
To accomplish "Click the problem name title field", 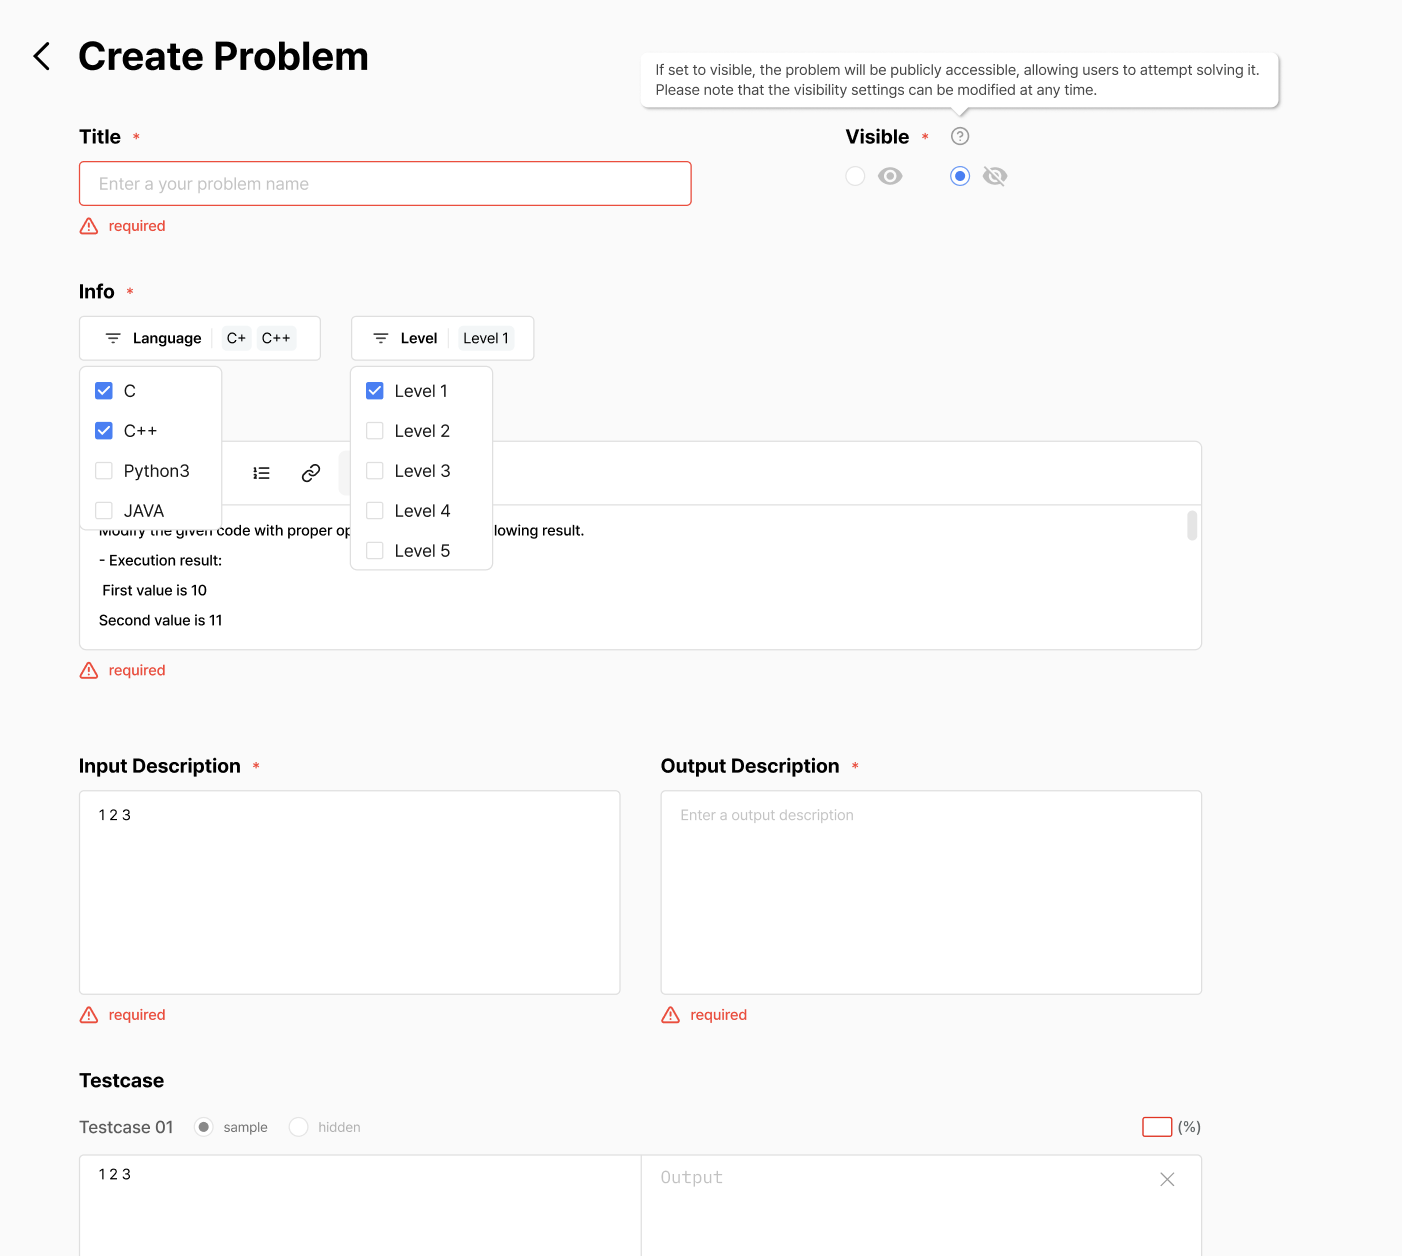I will 385,184.
